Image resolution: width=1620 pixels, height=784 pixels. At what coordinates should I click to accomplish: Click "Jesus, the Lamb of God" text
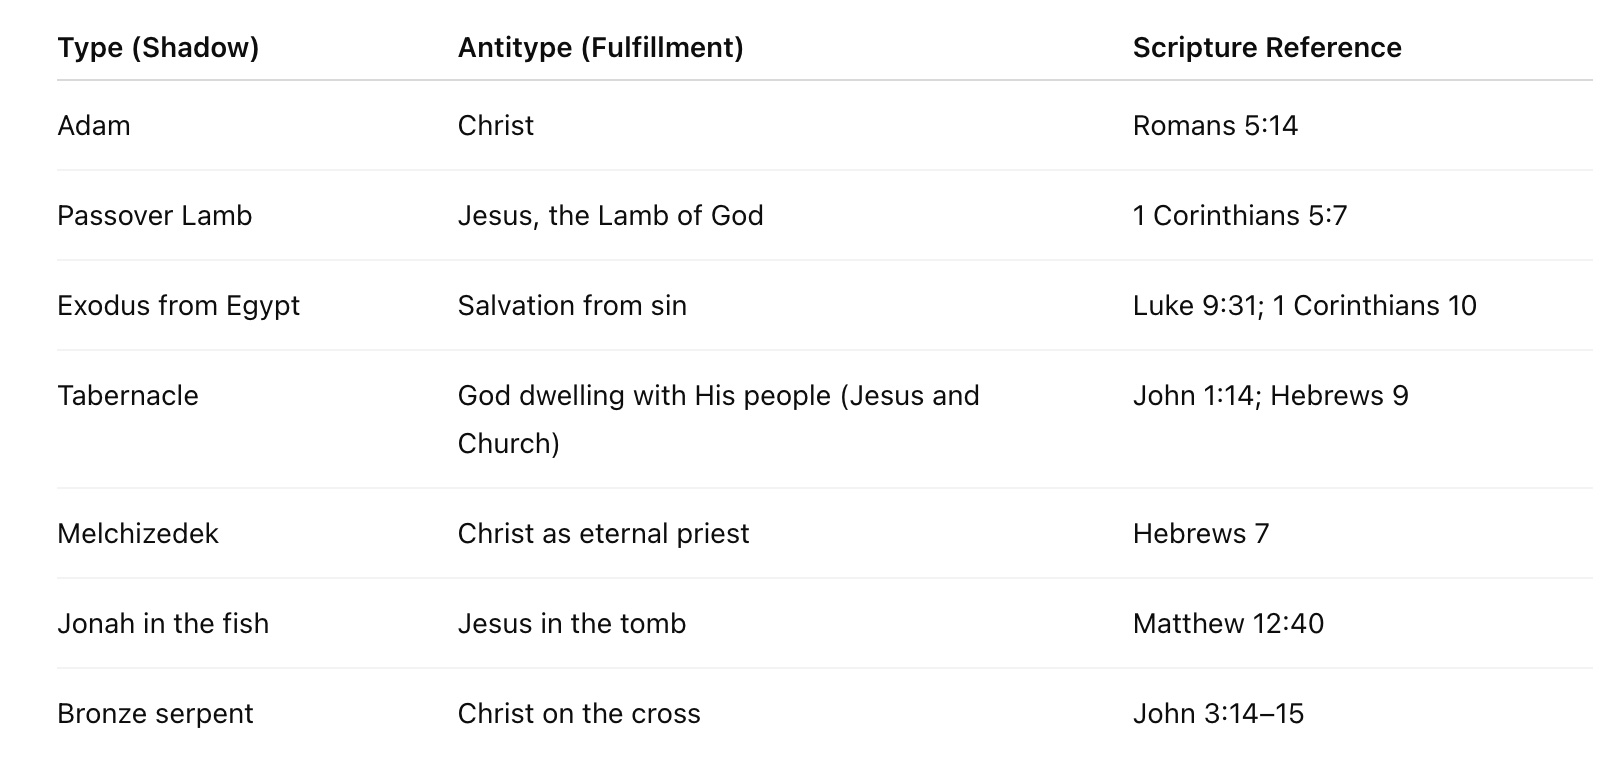click(x=610, y=216)
